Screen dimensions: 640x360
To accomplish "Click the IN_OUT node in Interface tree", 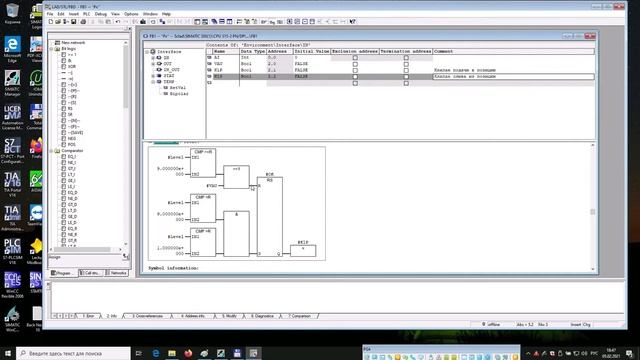I will click(171, 70).
